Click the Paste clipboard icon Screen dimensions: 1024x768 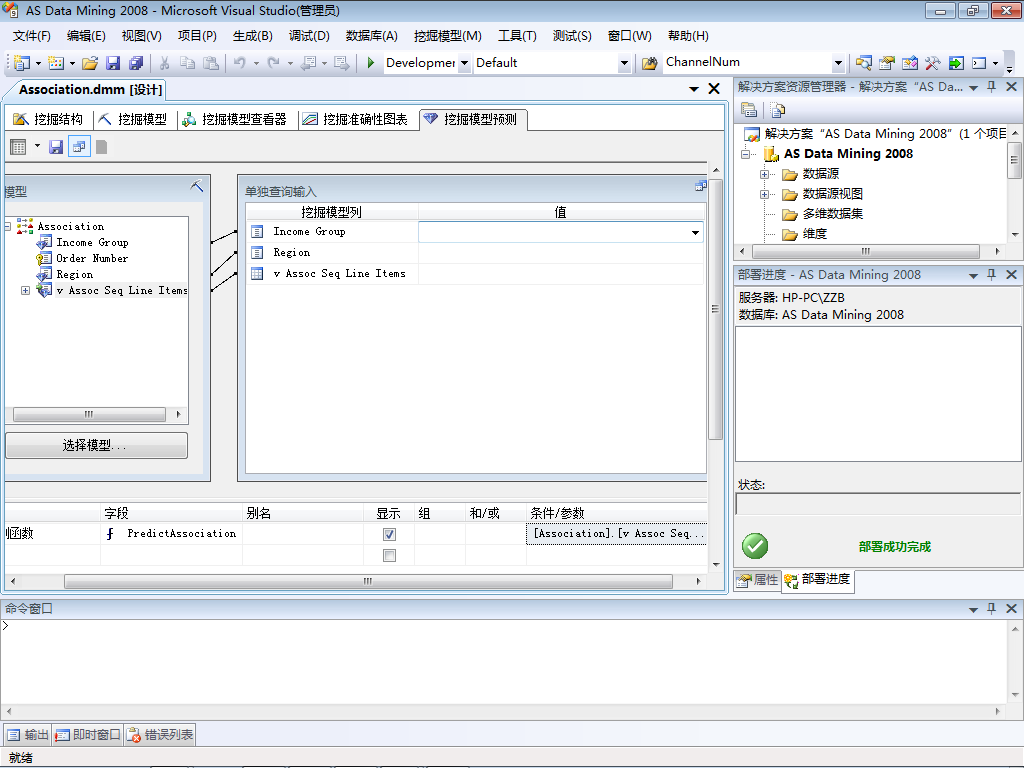(210, 63)
